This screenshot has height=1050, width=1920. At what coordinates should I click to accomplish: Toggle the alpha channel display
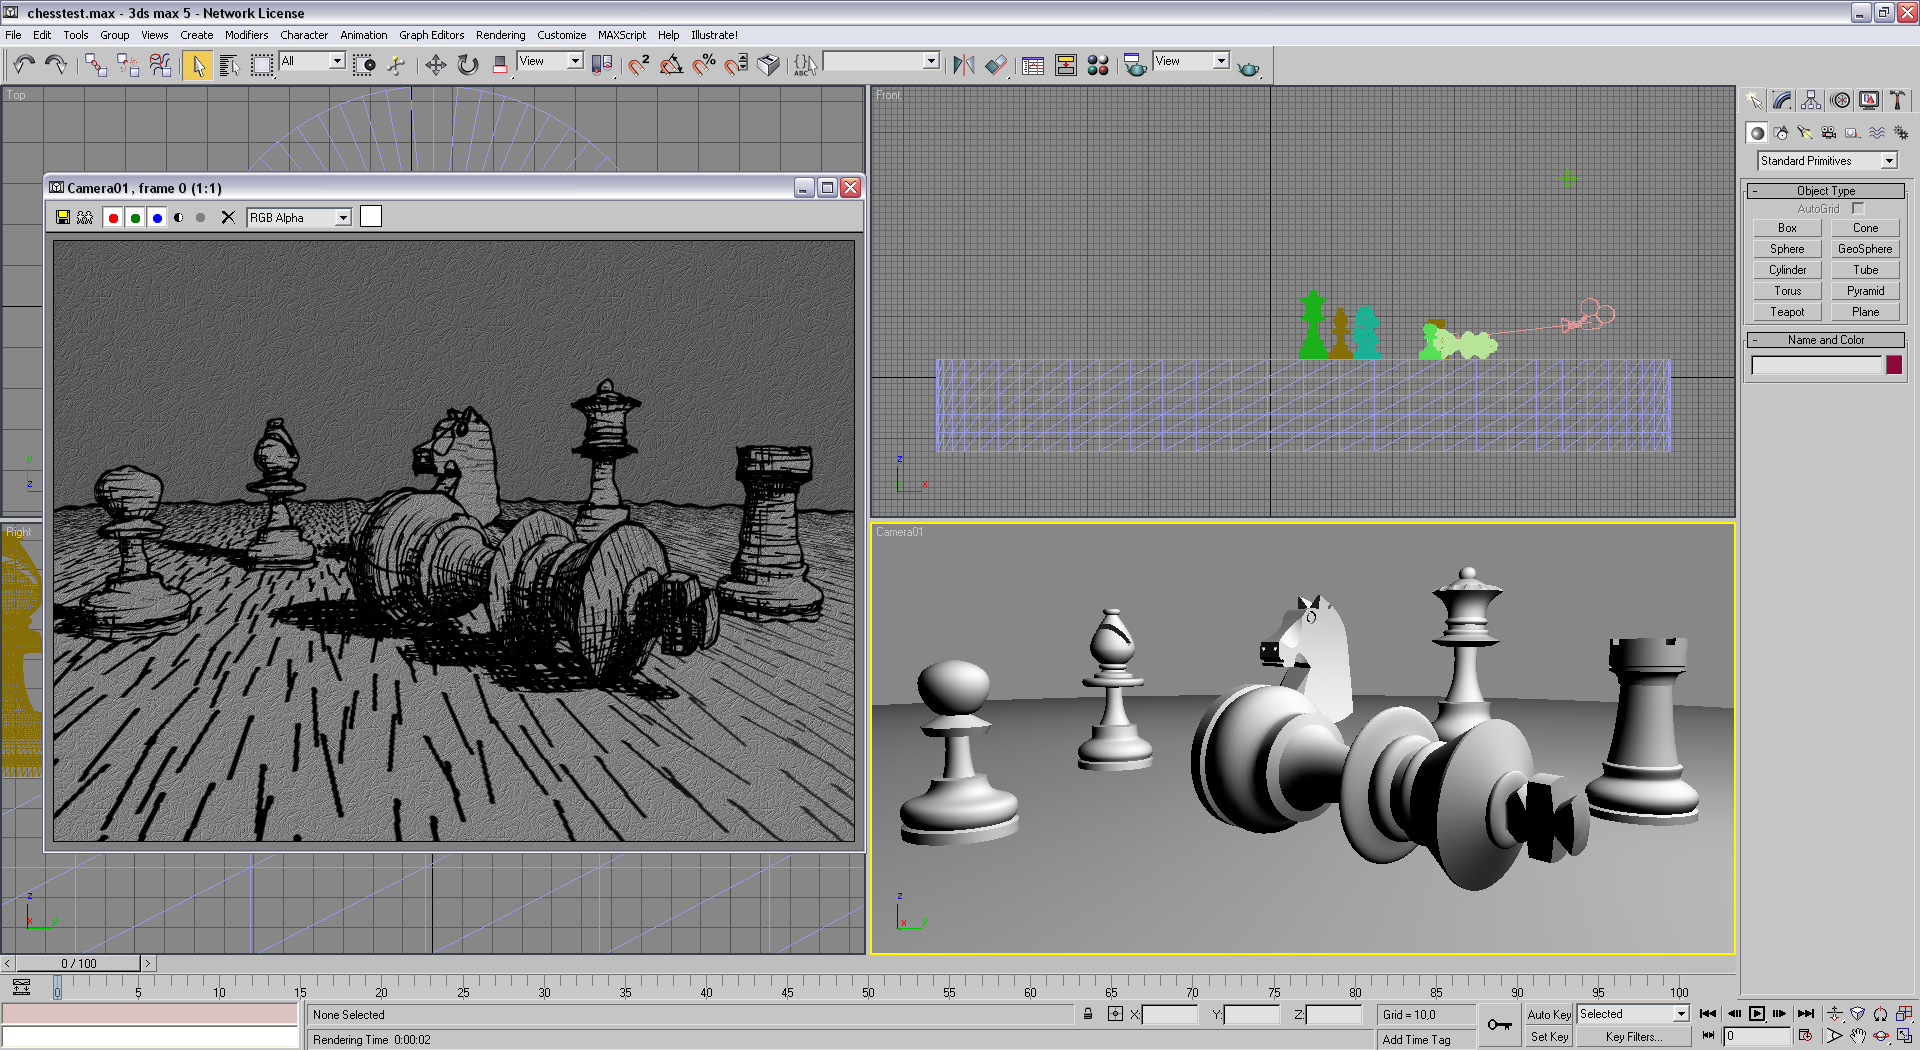[x=179, y=217]
